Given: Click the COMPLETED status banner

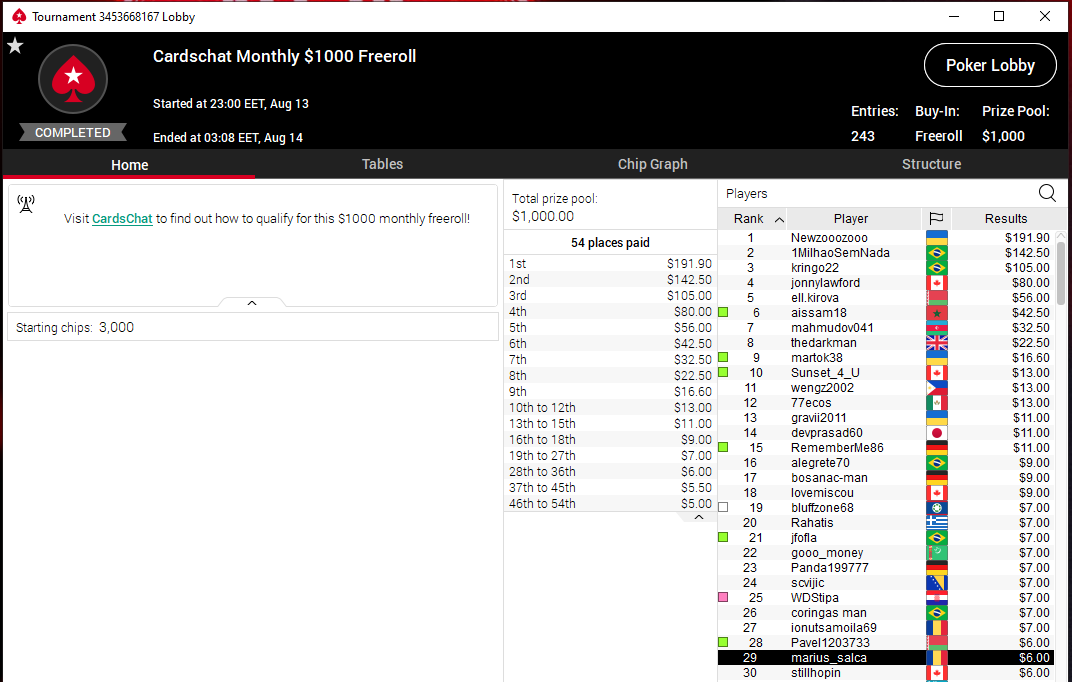Looking at the screenshot, I should (72, 133).
